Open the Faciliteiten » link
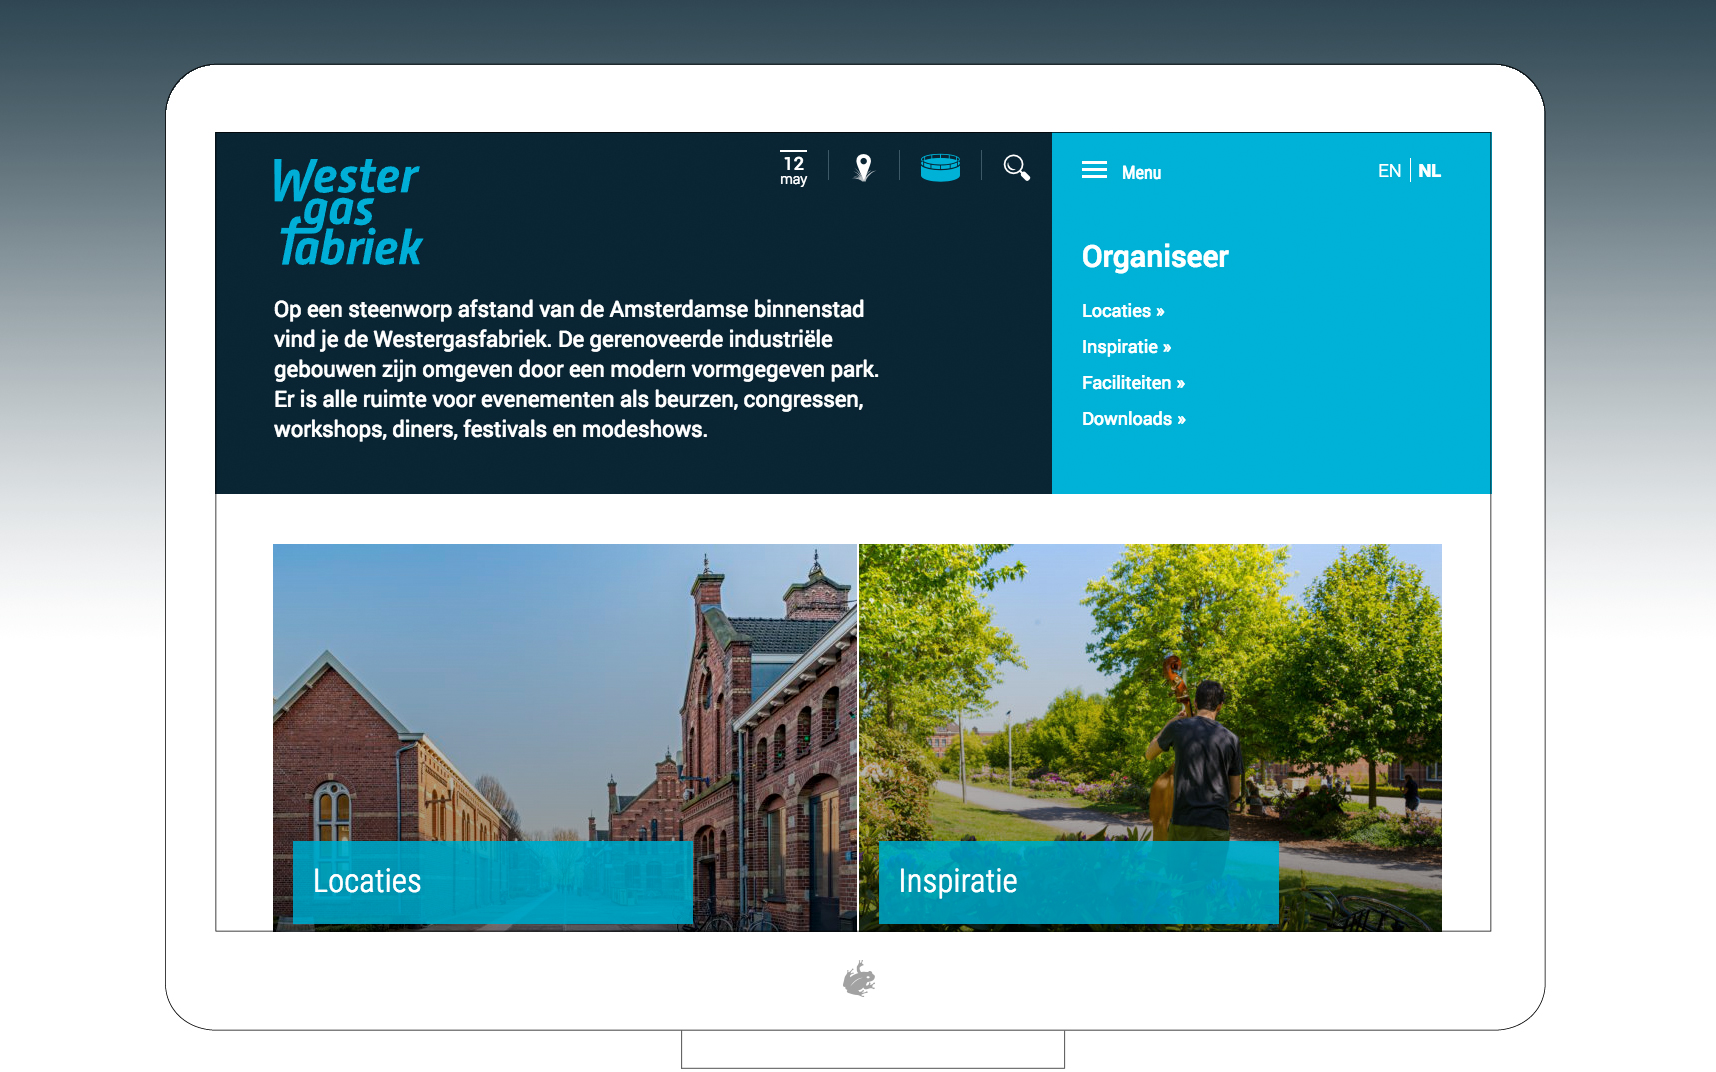The width and height of the screenshot is (1716, 1072). coord(1133,383)
